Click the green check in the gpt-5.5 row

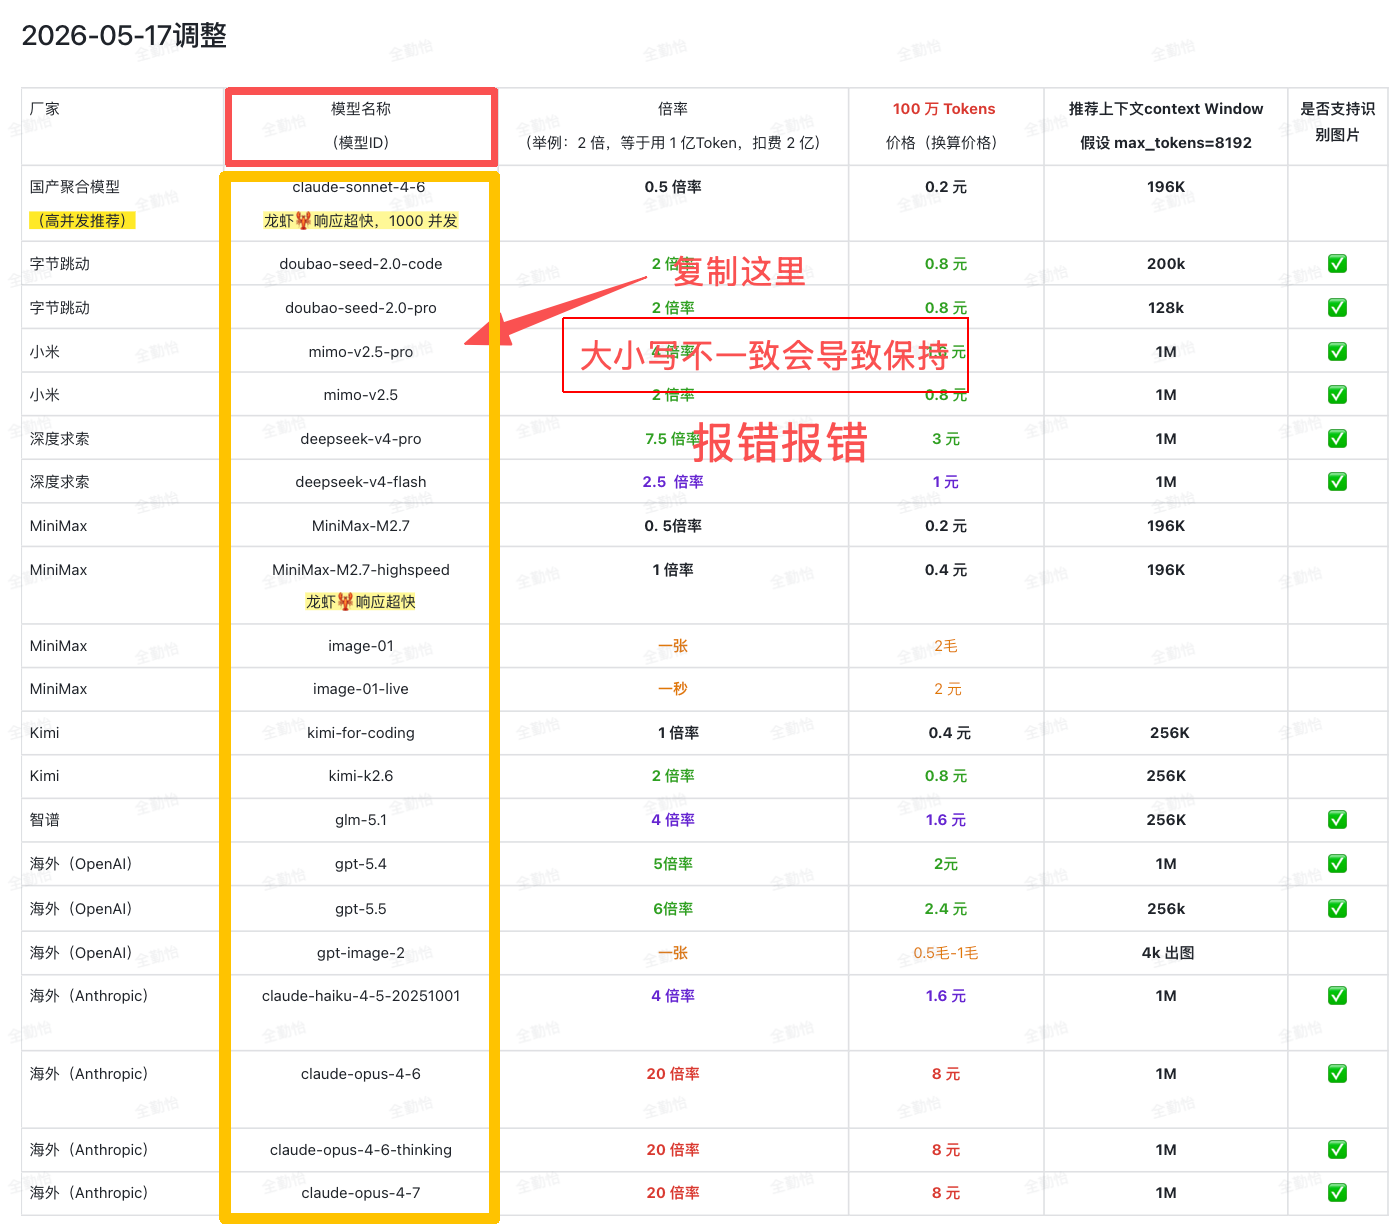coord(1337,909)
